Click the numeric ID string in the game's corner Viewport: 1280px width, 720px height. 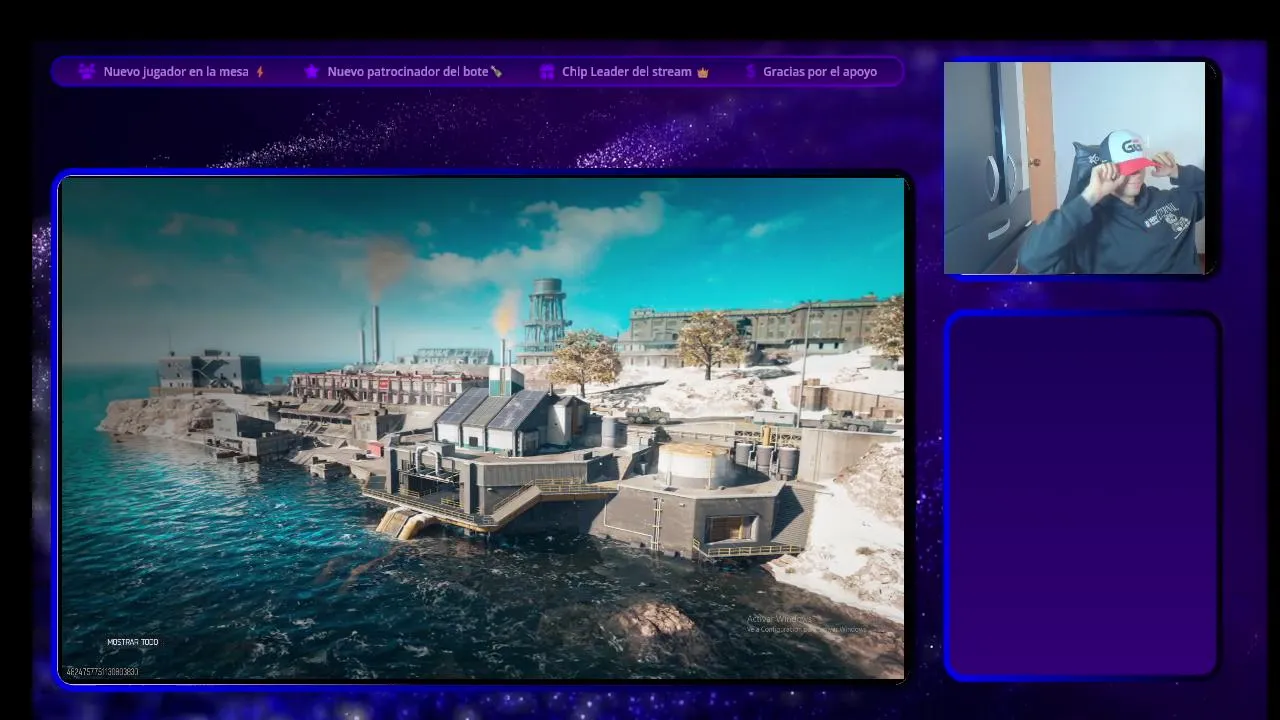point(102,672)
